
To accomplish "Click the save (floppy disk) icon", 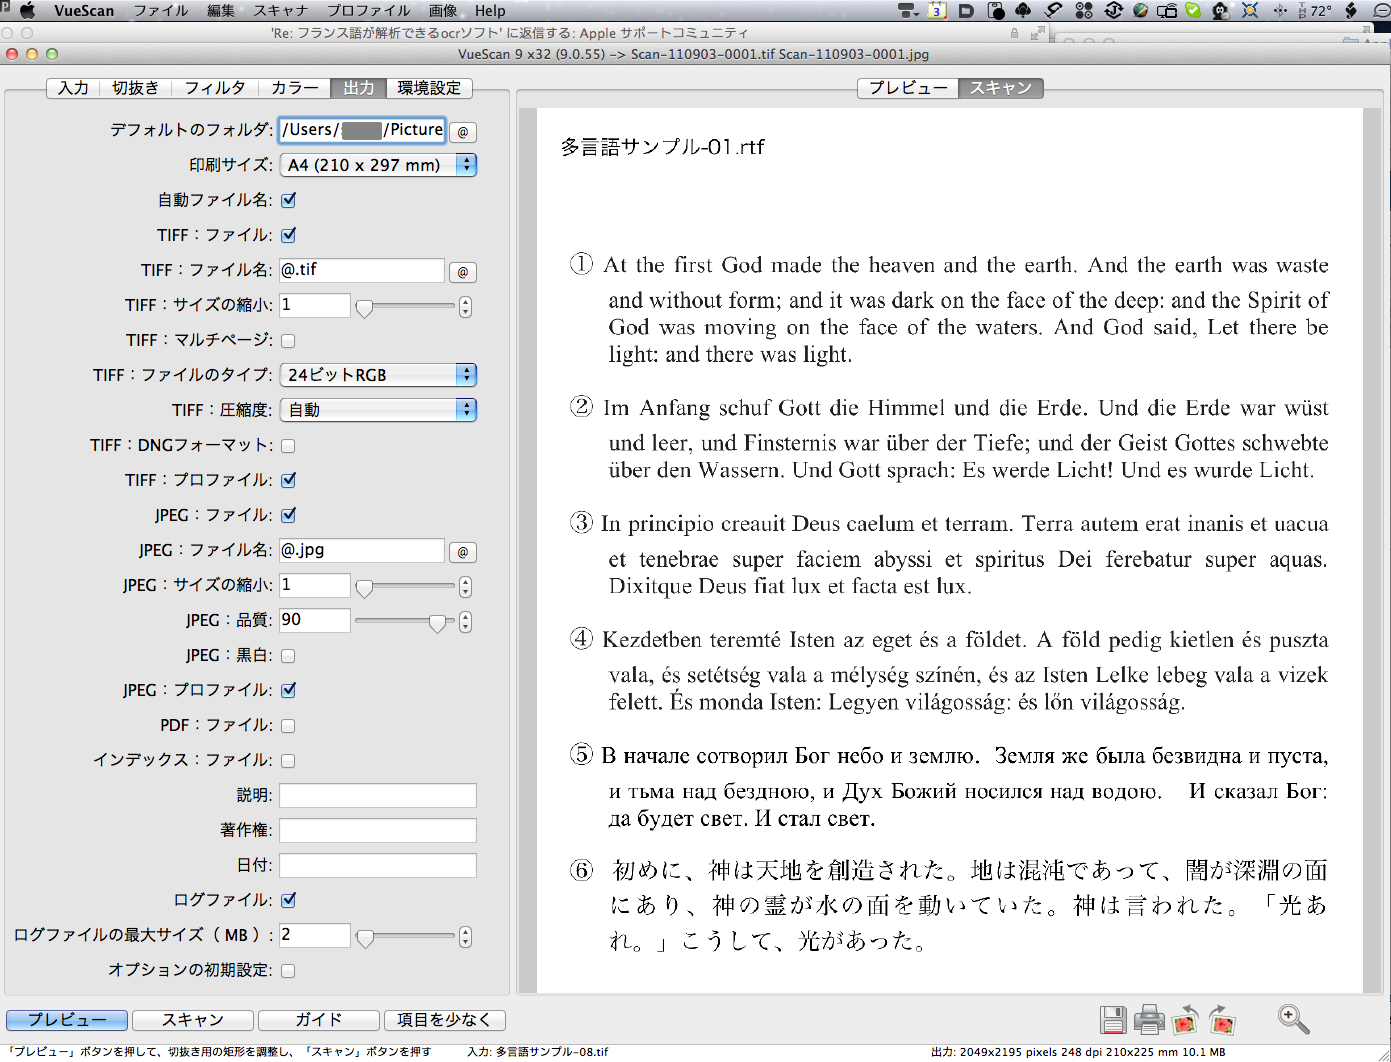I will point(1113,1020).
